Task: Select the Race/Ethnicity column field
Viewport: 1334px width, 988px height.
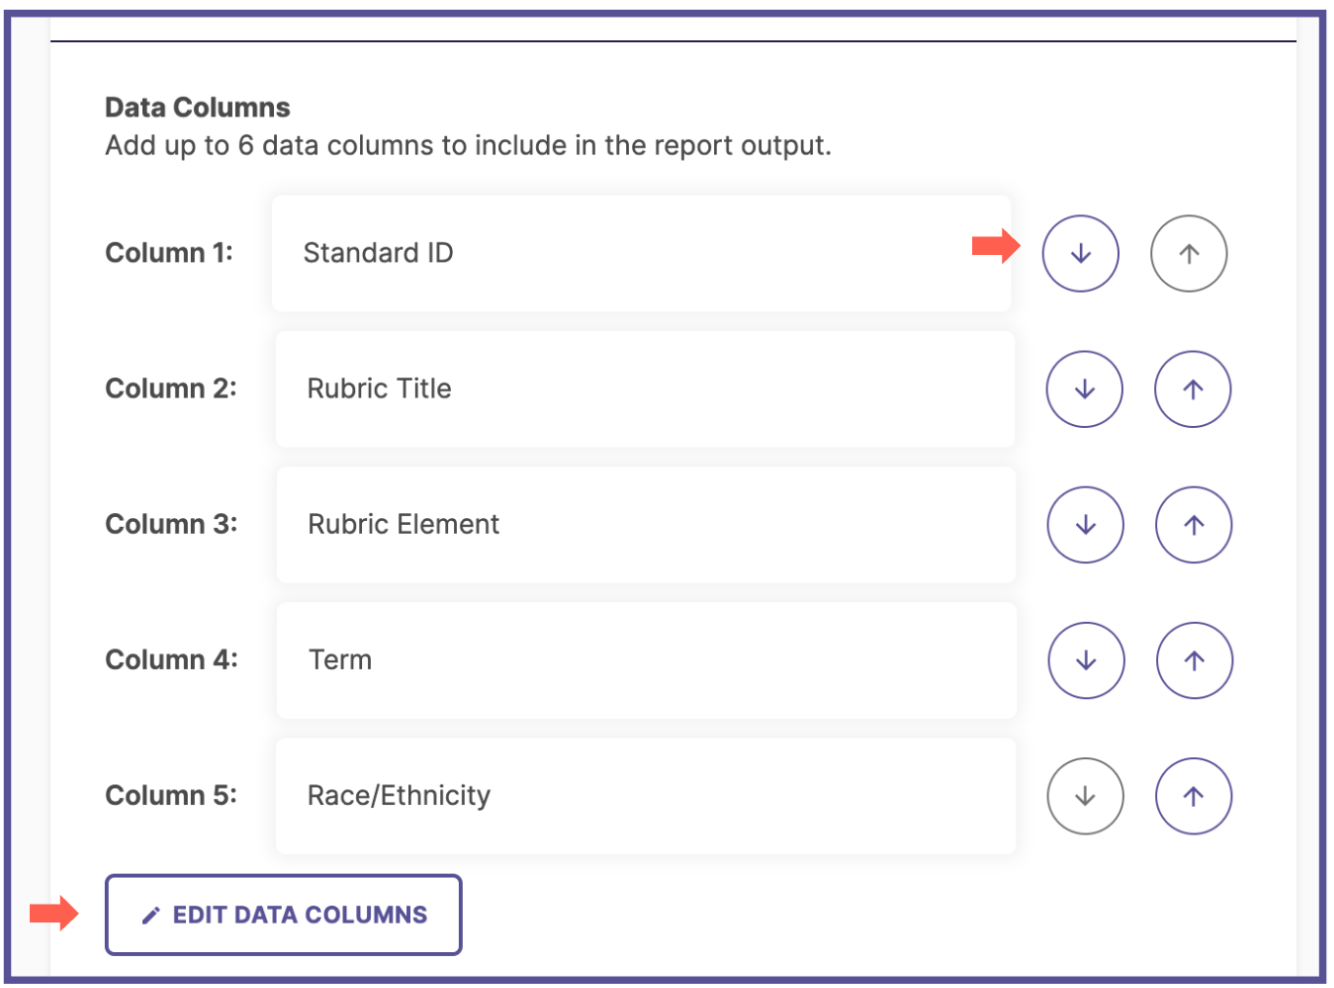Action: (645, 796)
